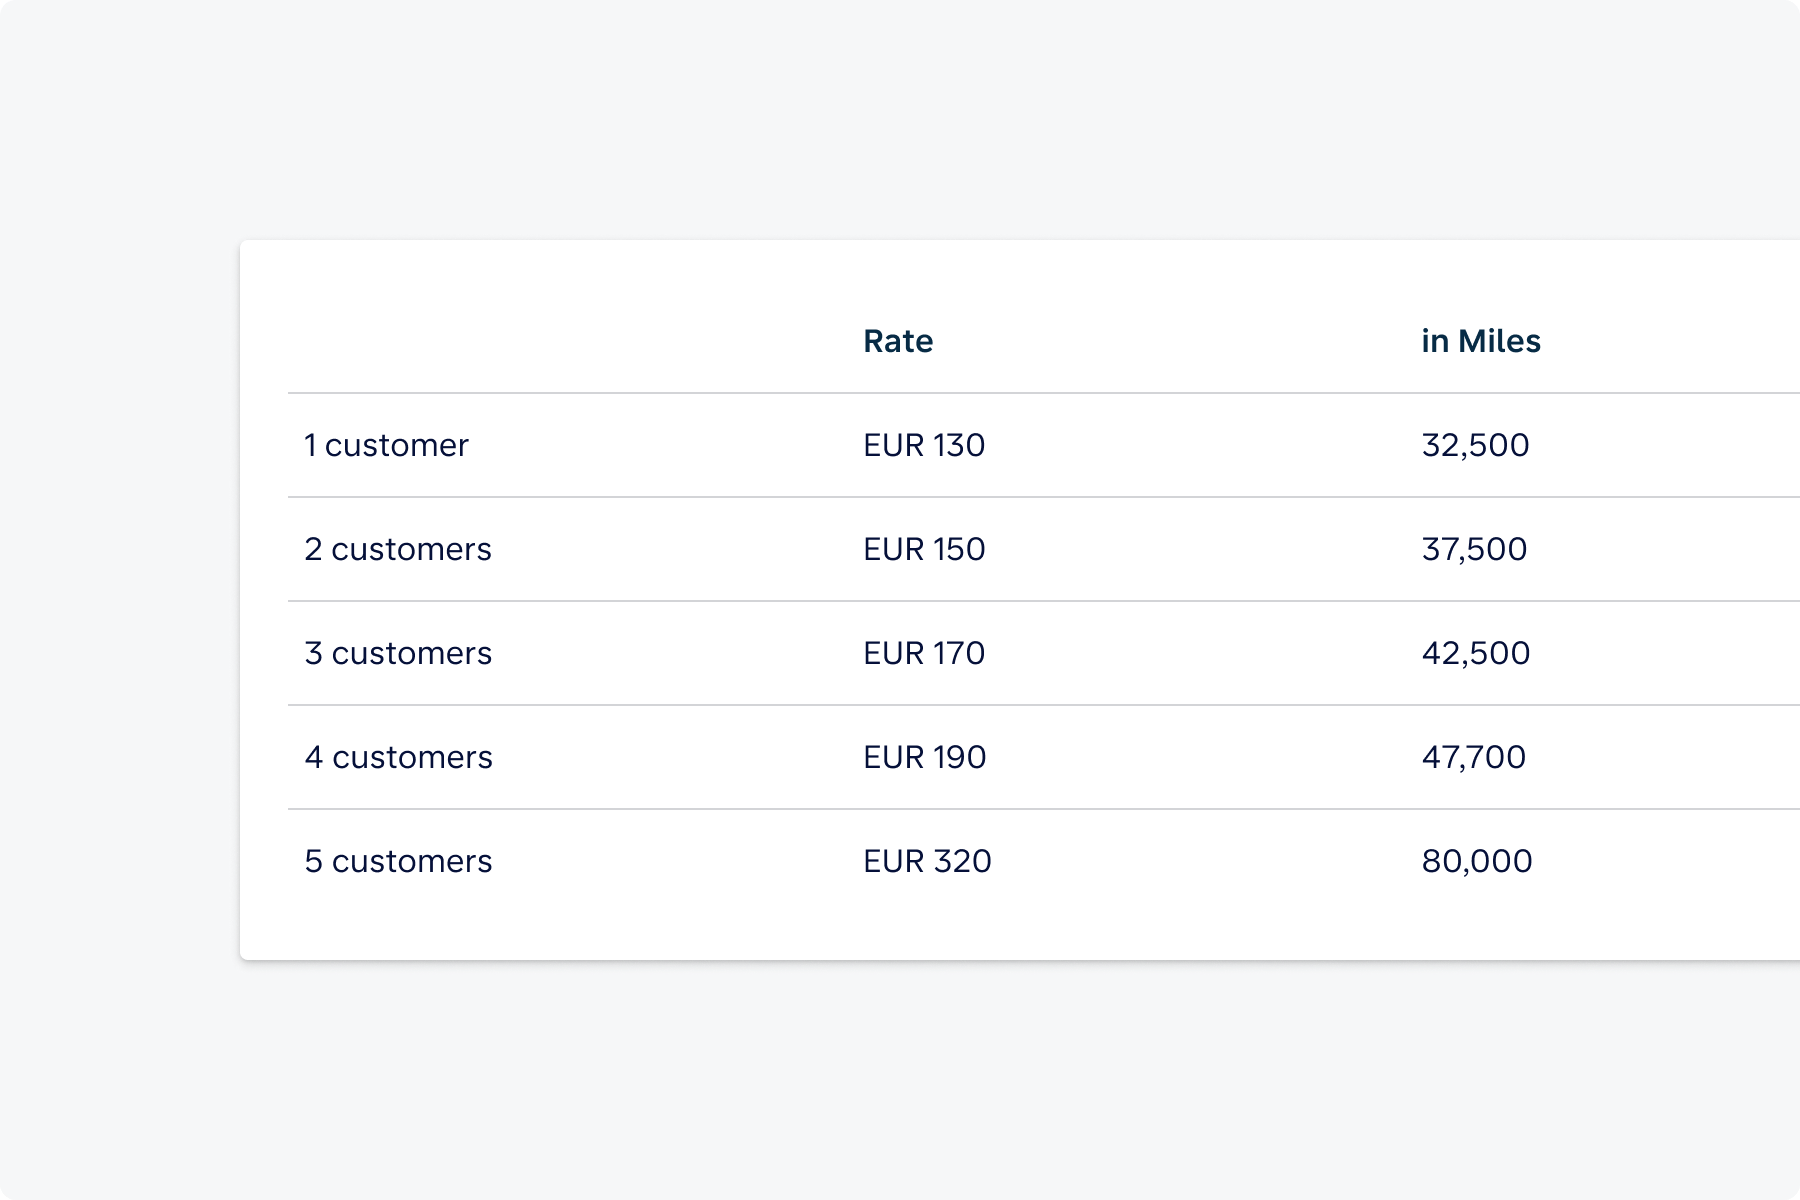Viewport: 1800px width, 1200px height.
Task: Click the 37,500 miles value
Action: [1474, 549]
